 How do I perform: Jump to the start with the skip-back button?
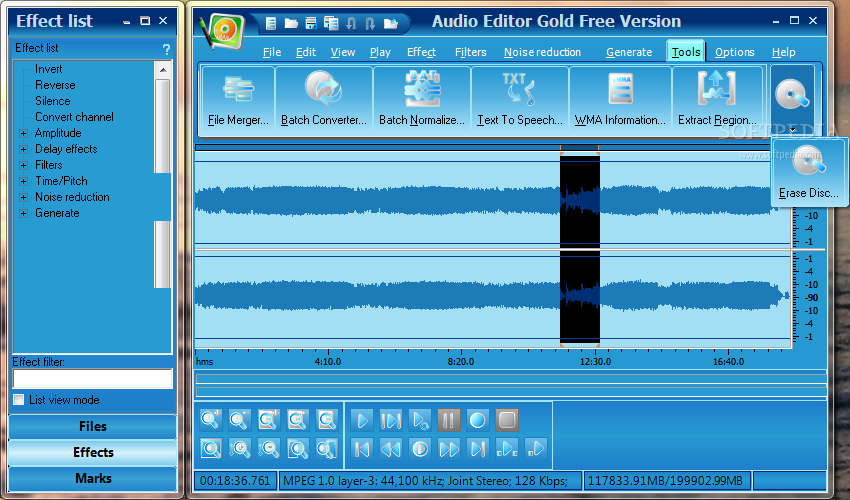pos(362,449)
